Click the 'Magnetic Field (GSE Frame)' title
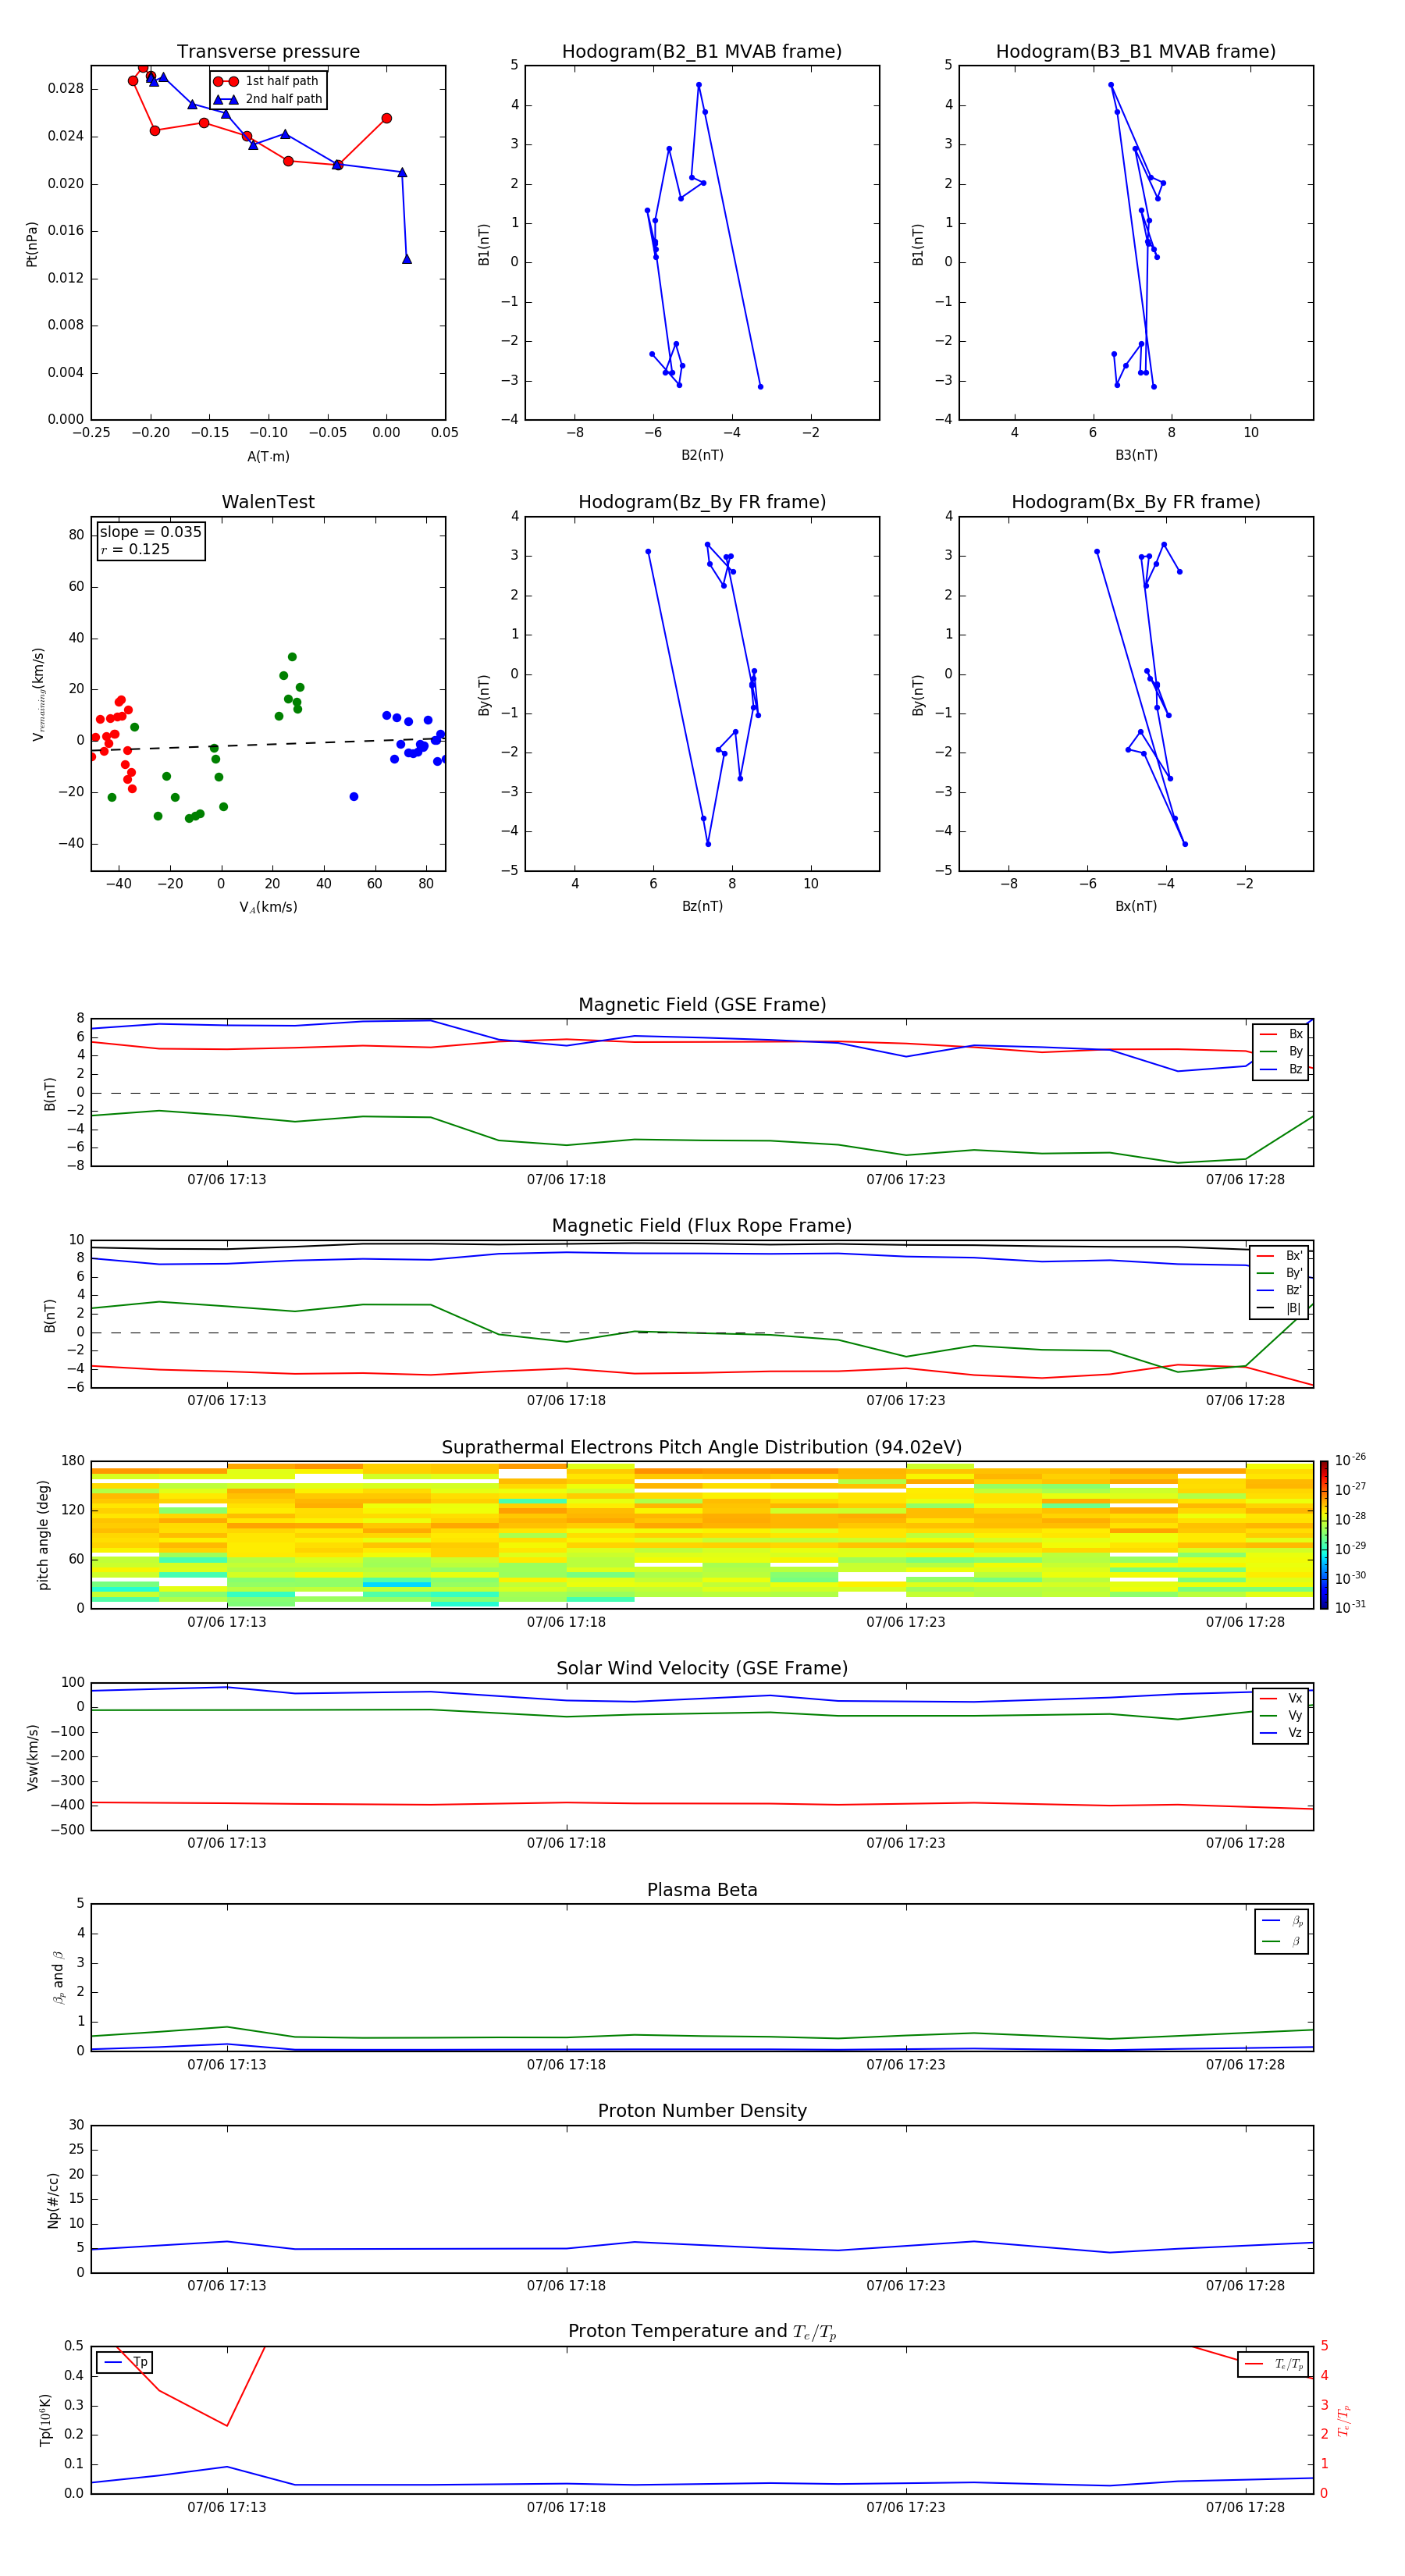Image resolution: width=1405 pixels, height=2576 pixels. [x=702, y=1005]
